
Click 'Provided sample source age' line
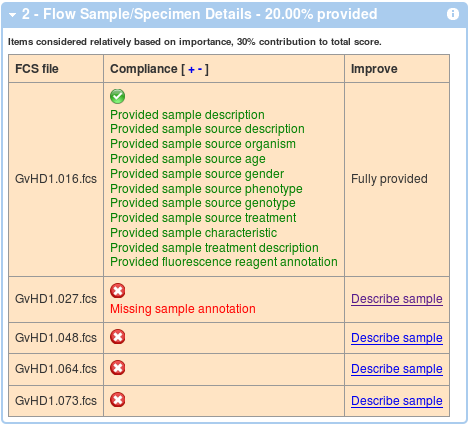pyautogui.click(x=188, y=159)
